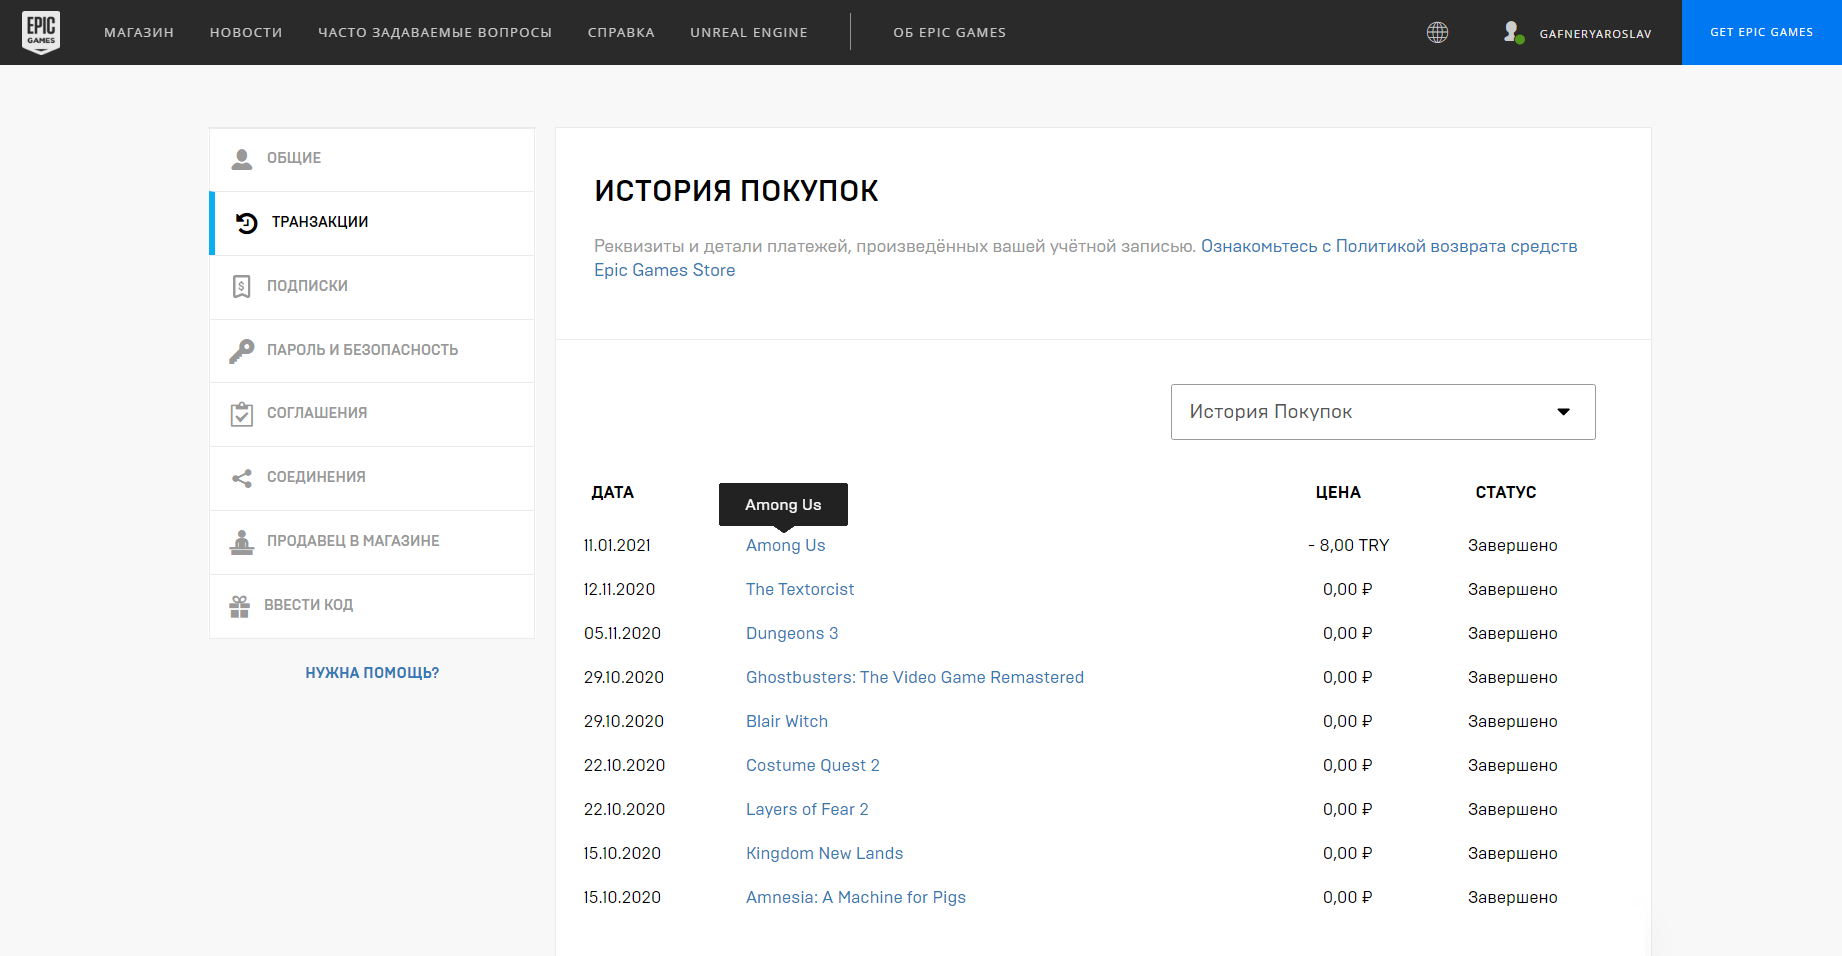Open the Dungeons 3 purchase entry
The image size is (1842, 956).
coord(792,633)
